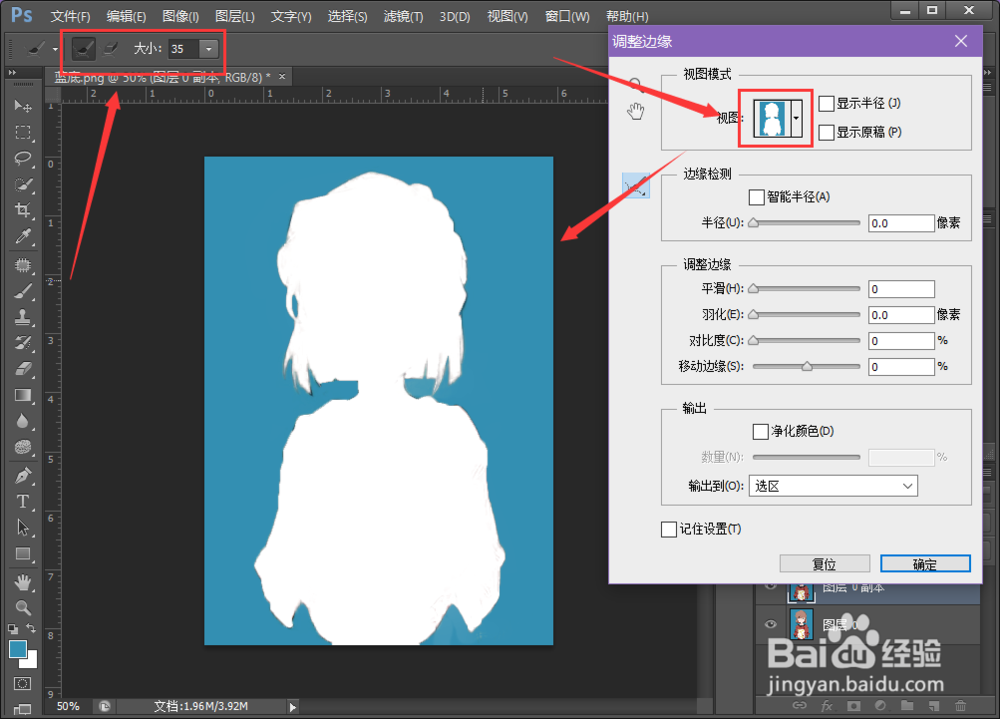Select the Clone Stamp tool
Viewport: 1000px width, 719px height.
[23, 317]
